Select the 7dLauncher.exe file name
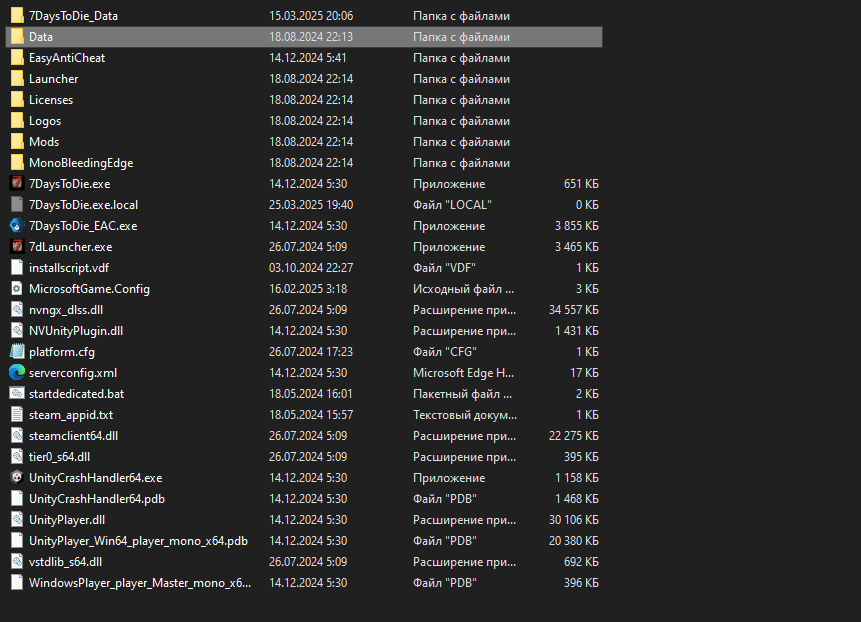The height and width of the screenshot is (622, 861). tap(70, 247)
